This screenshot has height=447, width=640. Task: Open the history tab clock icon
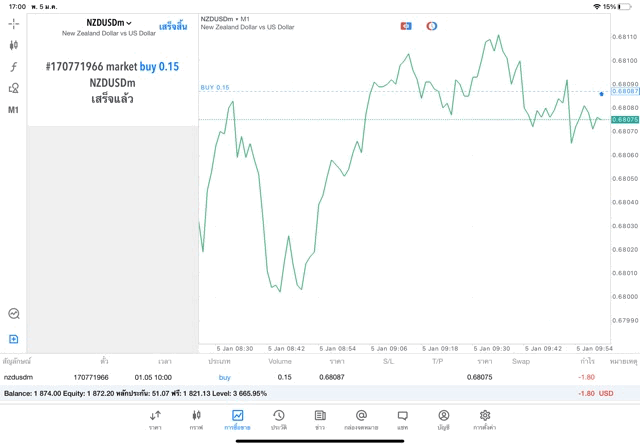pos(279,420)
